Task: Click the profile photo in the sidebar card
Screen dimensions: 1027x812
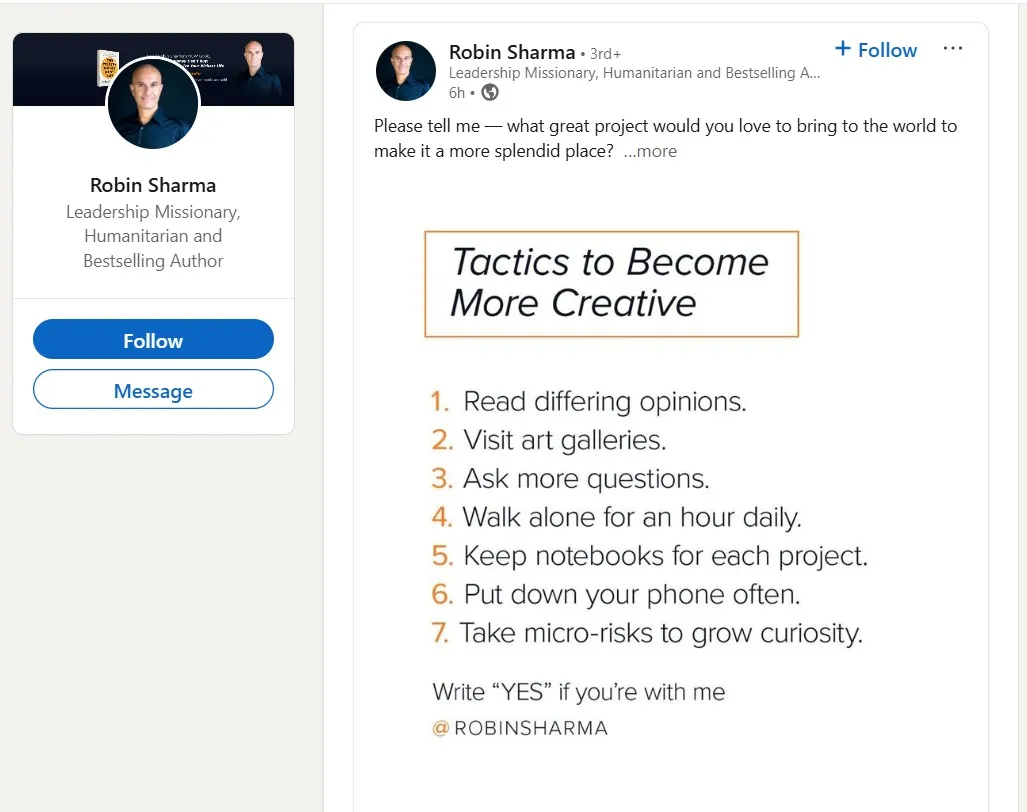Action: (x=152, y=103)
